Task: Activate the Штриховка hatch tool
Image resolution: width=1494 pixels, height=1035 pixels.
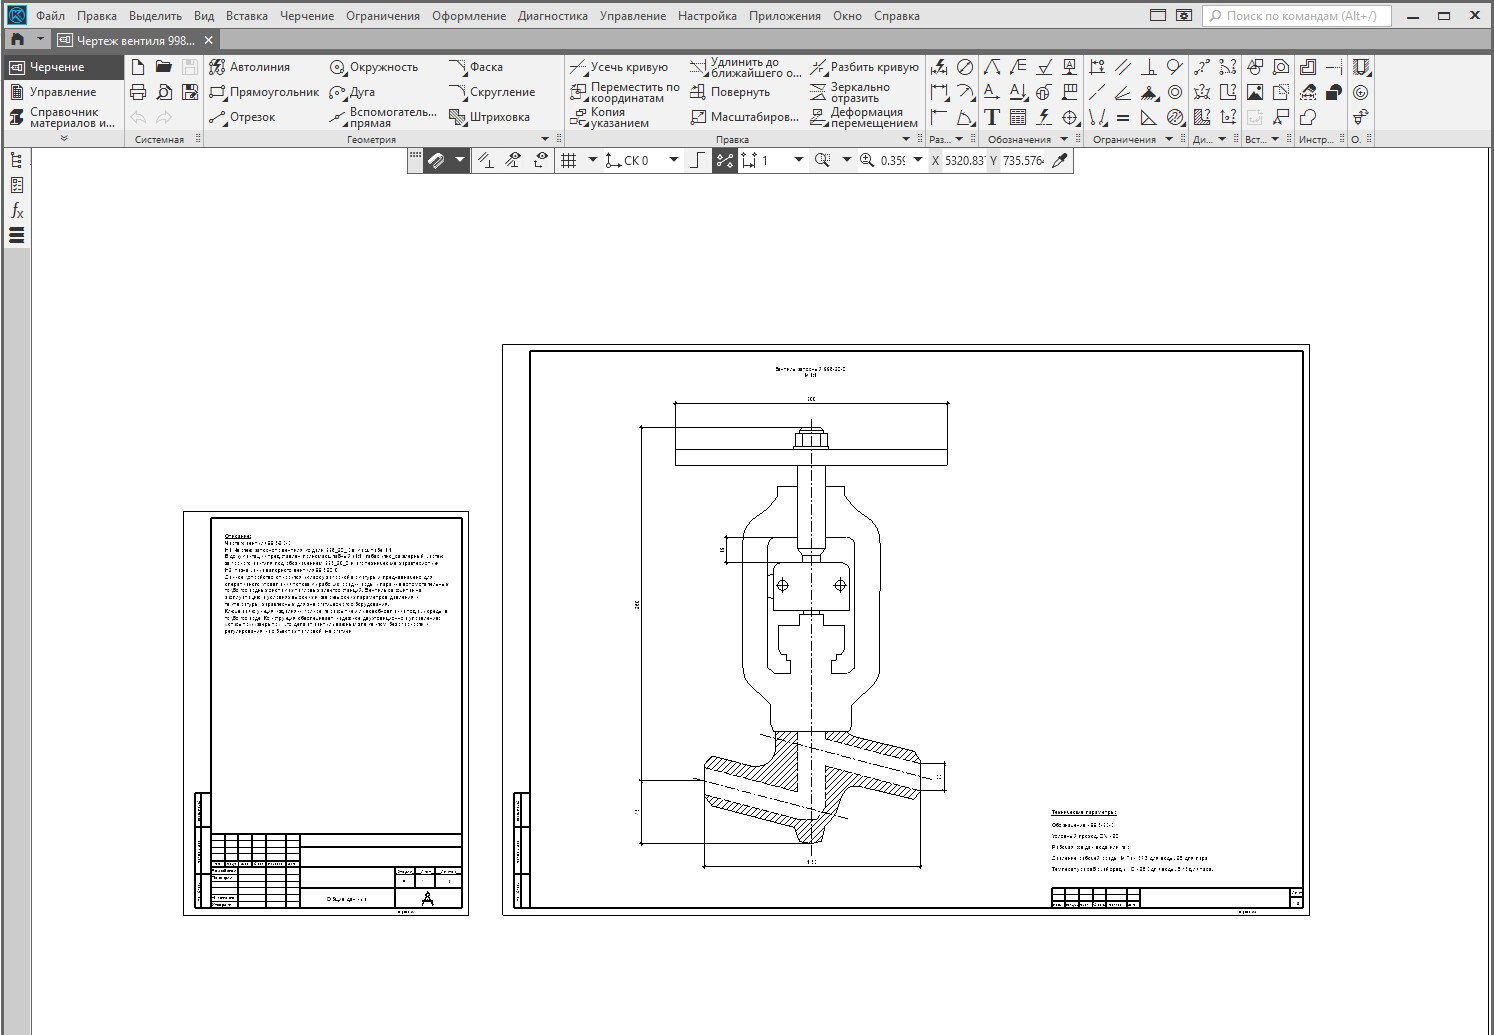Action: pos(490,117)
